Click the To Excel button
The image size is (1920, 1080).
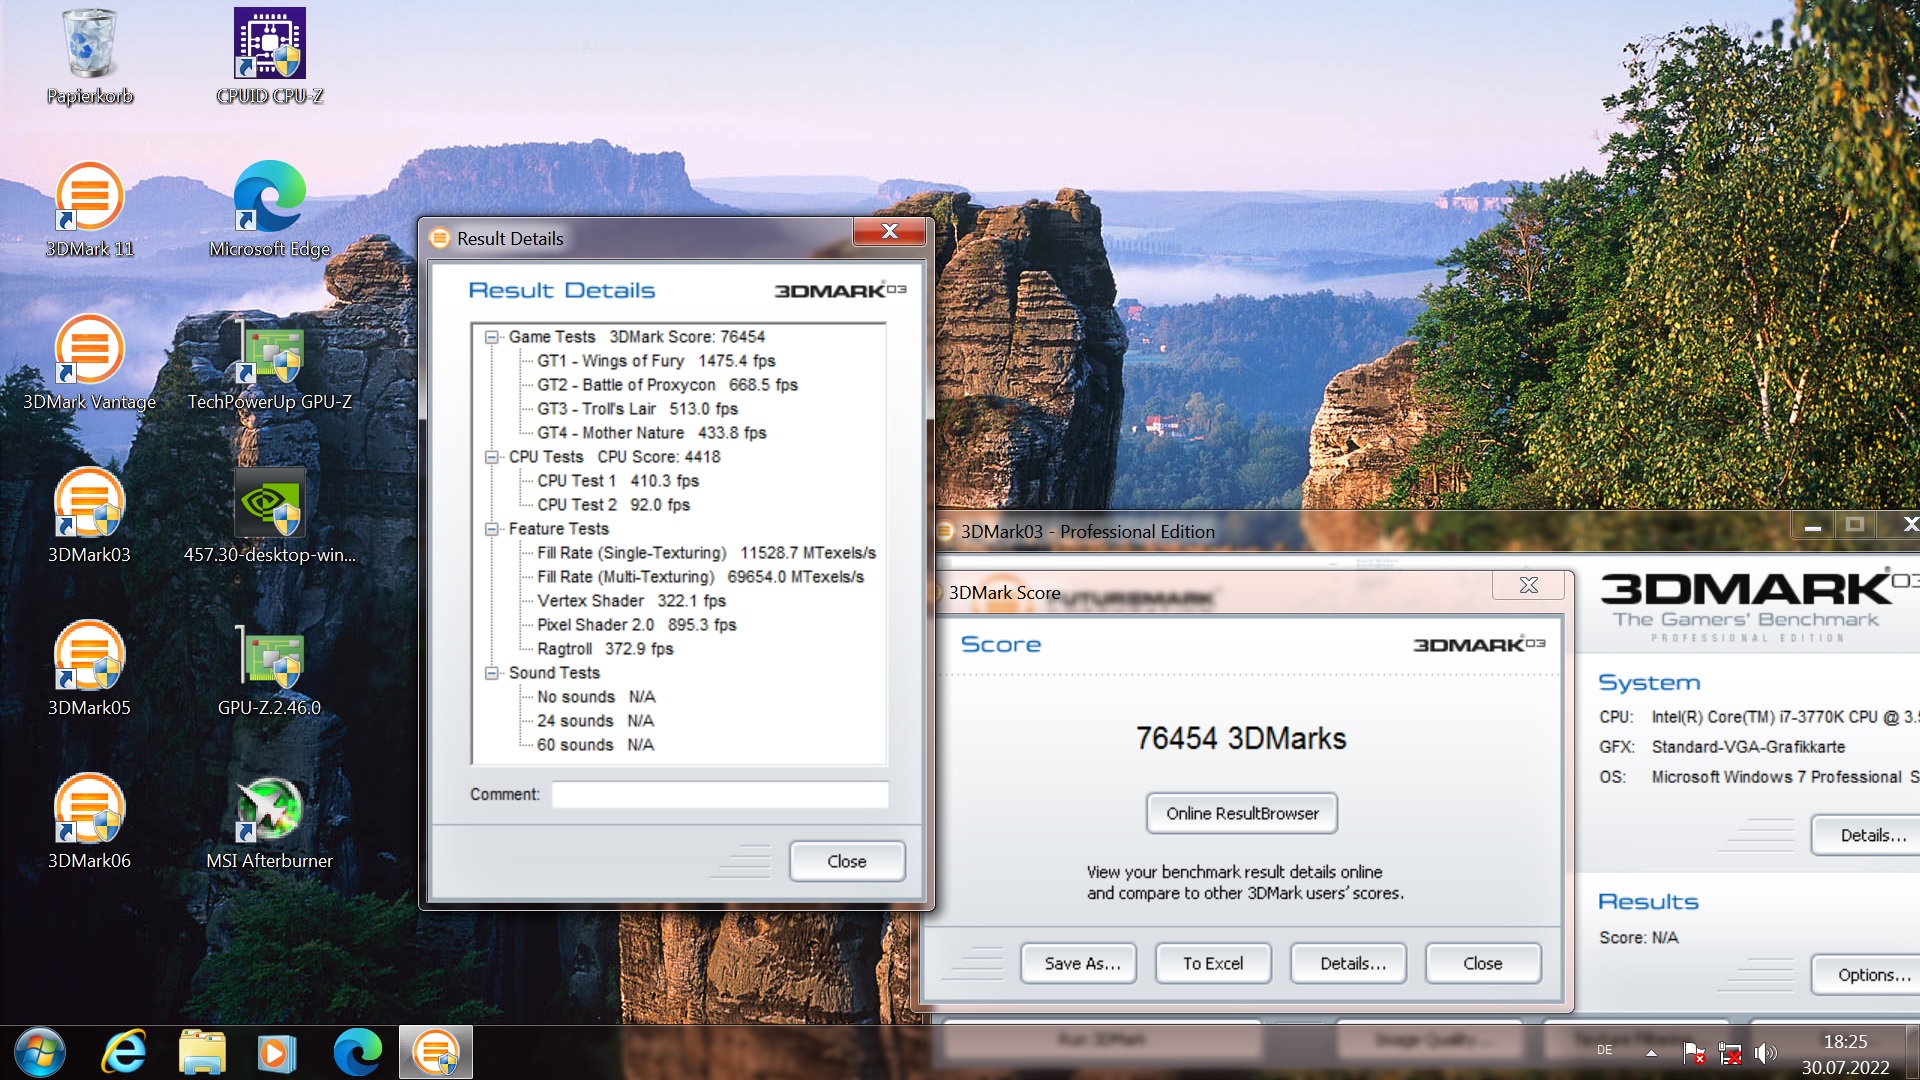[1212, 963]
